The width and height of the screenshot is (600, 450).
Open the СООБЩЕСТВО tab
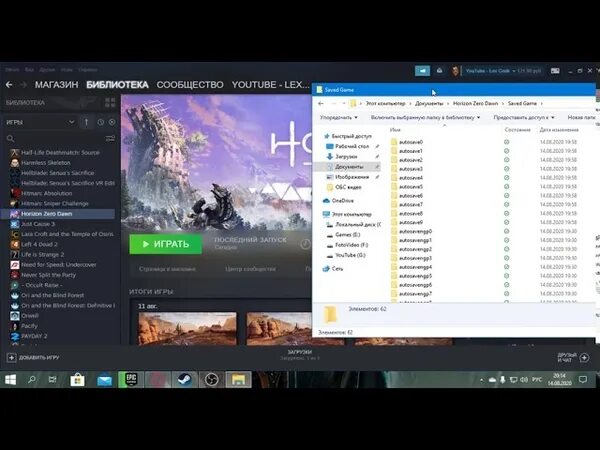click(x=190, y=85)
